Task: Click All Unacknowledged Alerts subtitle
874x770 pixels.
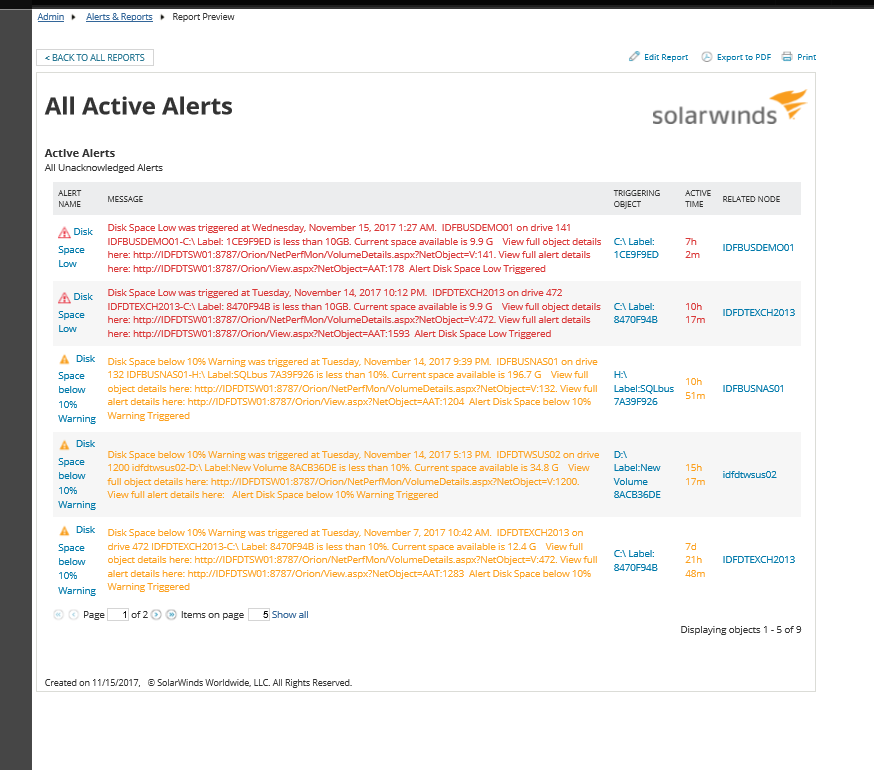Action: coord(104,168)
